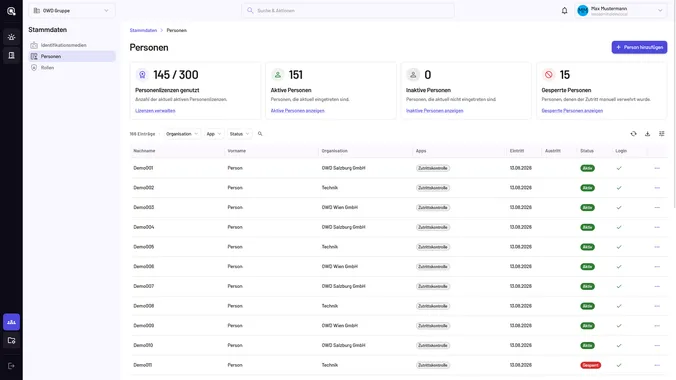The image size is (676, 380).
Task: Select Rollen in the Stammdaten menu
Action: (x=47, y=68)
